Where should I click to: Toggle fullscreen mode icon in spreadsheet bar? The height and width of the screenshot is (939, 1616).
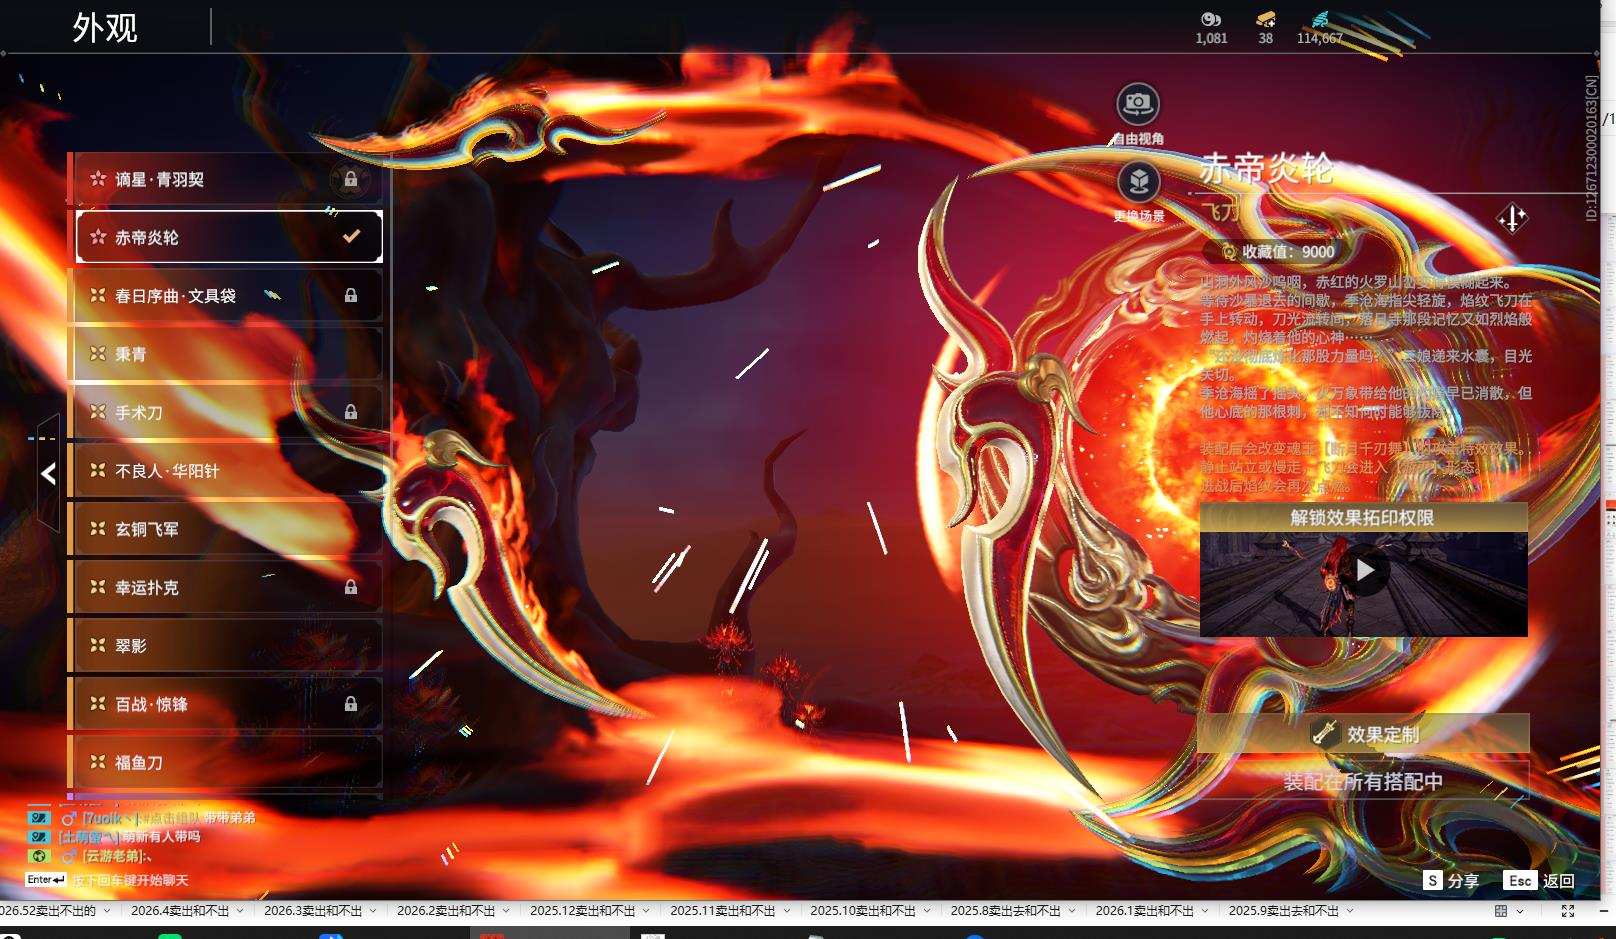pos(1568,911)
